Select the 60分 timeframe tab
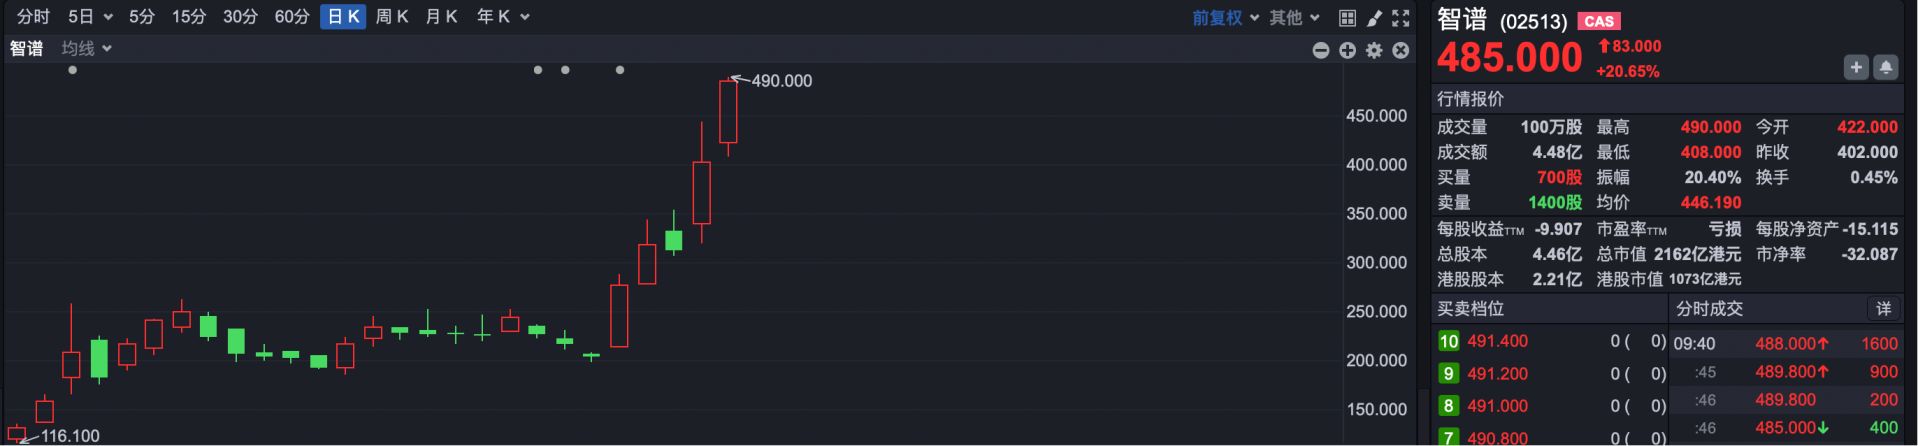Screen dimensions: 1918x446 [292, 17]
